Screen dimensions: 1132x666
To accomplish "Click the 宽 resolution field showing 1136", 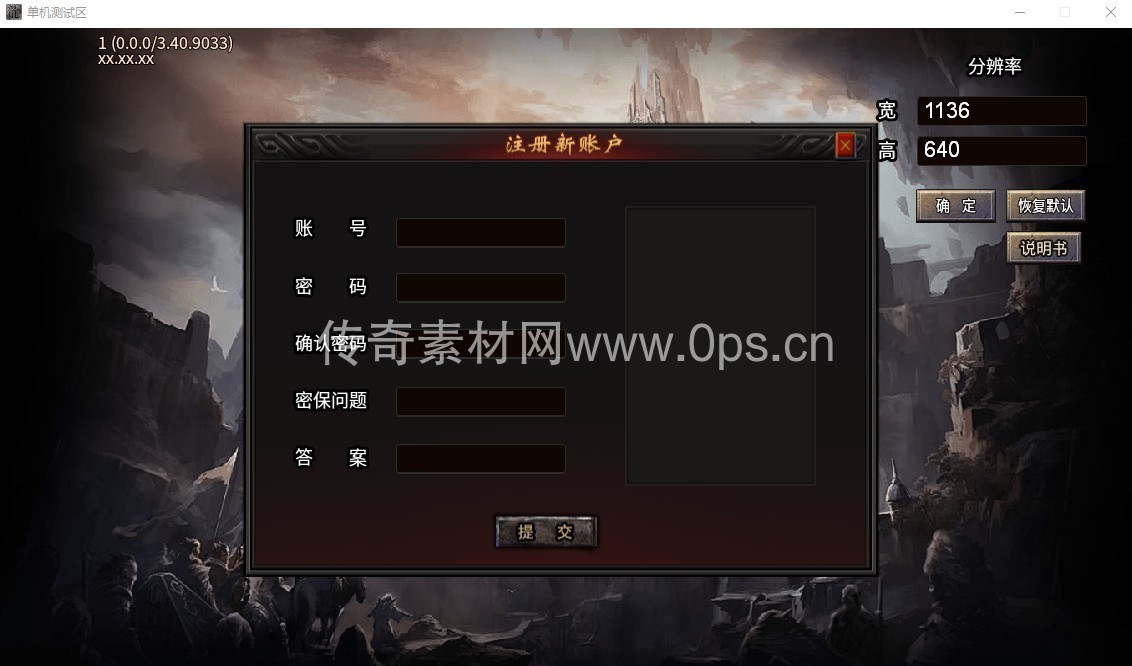I will [x=1001, y=111].
